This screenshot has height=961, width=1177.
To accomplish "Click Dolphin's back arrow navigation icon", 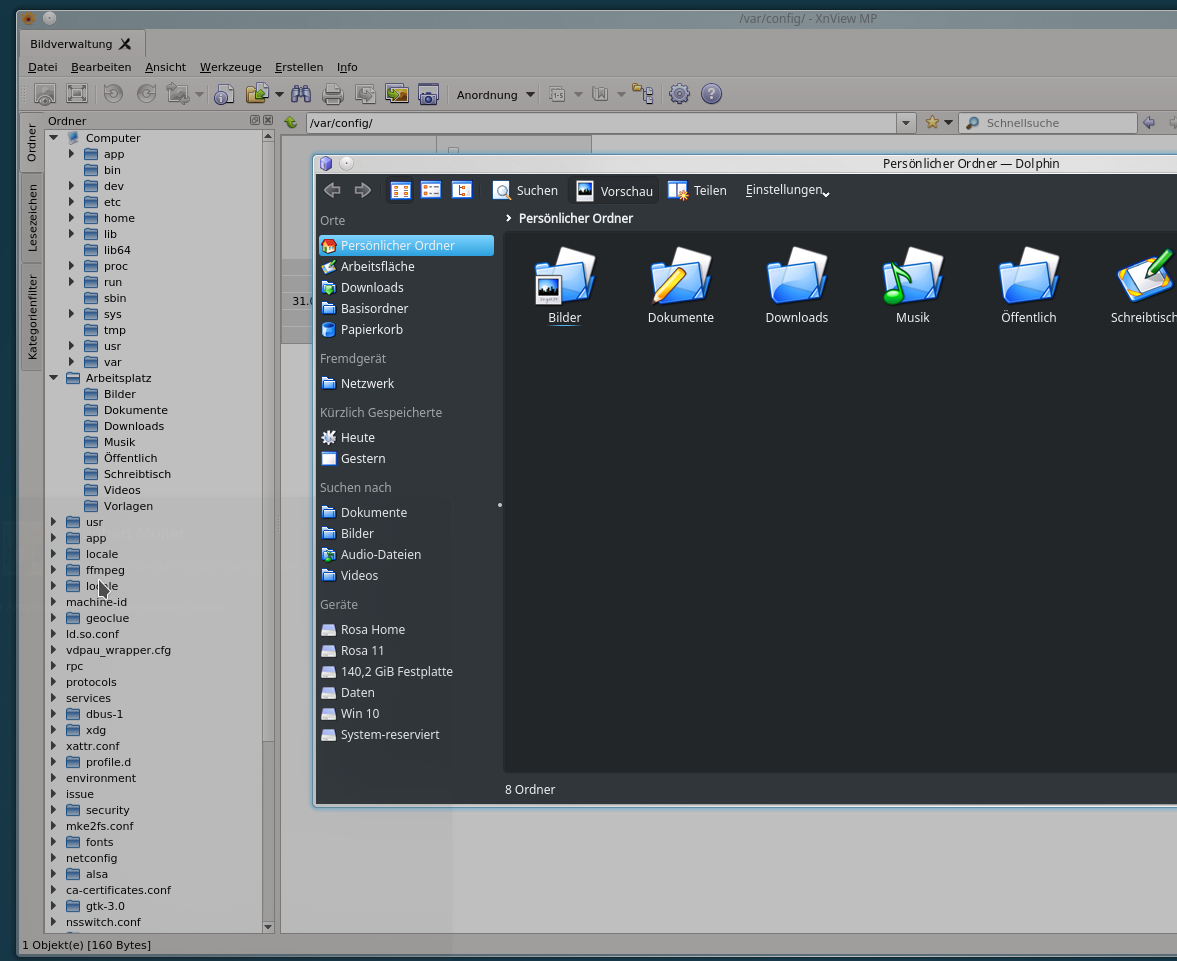I will pos(333,190).
